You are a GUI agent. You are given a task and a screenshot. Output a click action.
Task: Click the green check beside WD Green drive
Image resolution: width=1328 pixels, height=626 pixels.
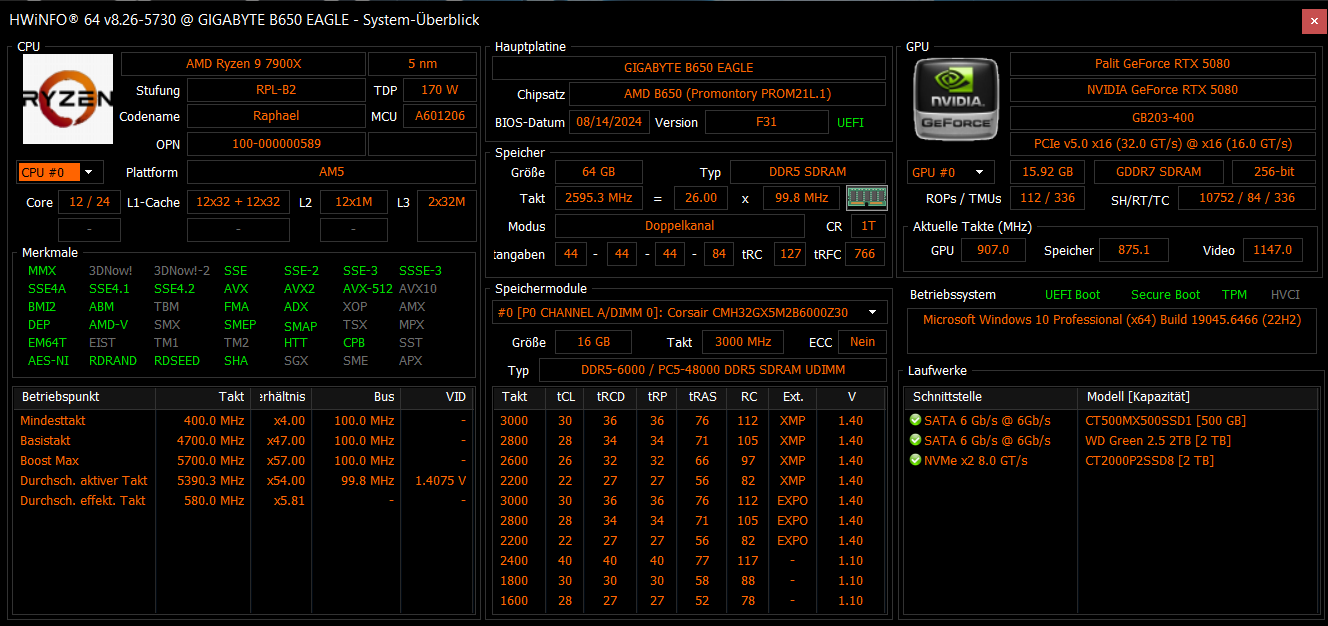click(915, 440)
